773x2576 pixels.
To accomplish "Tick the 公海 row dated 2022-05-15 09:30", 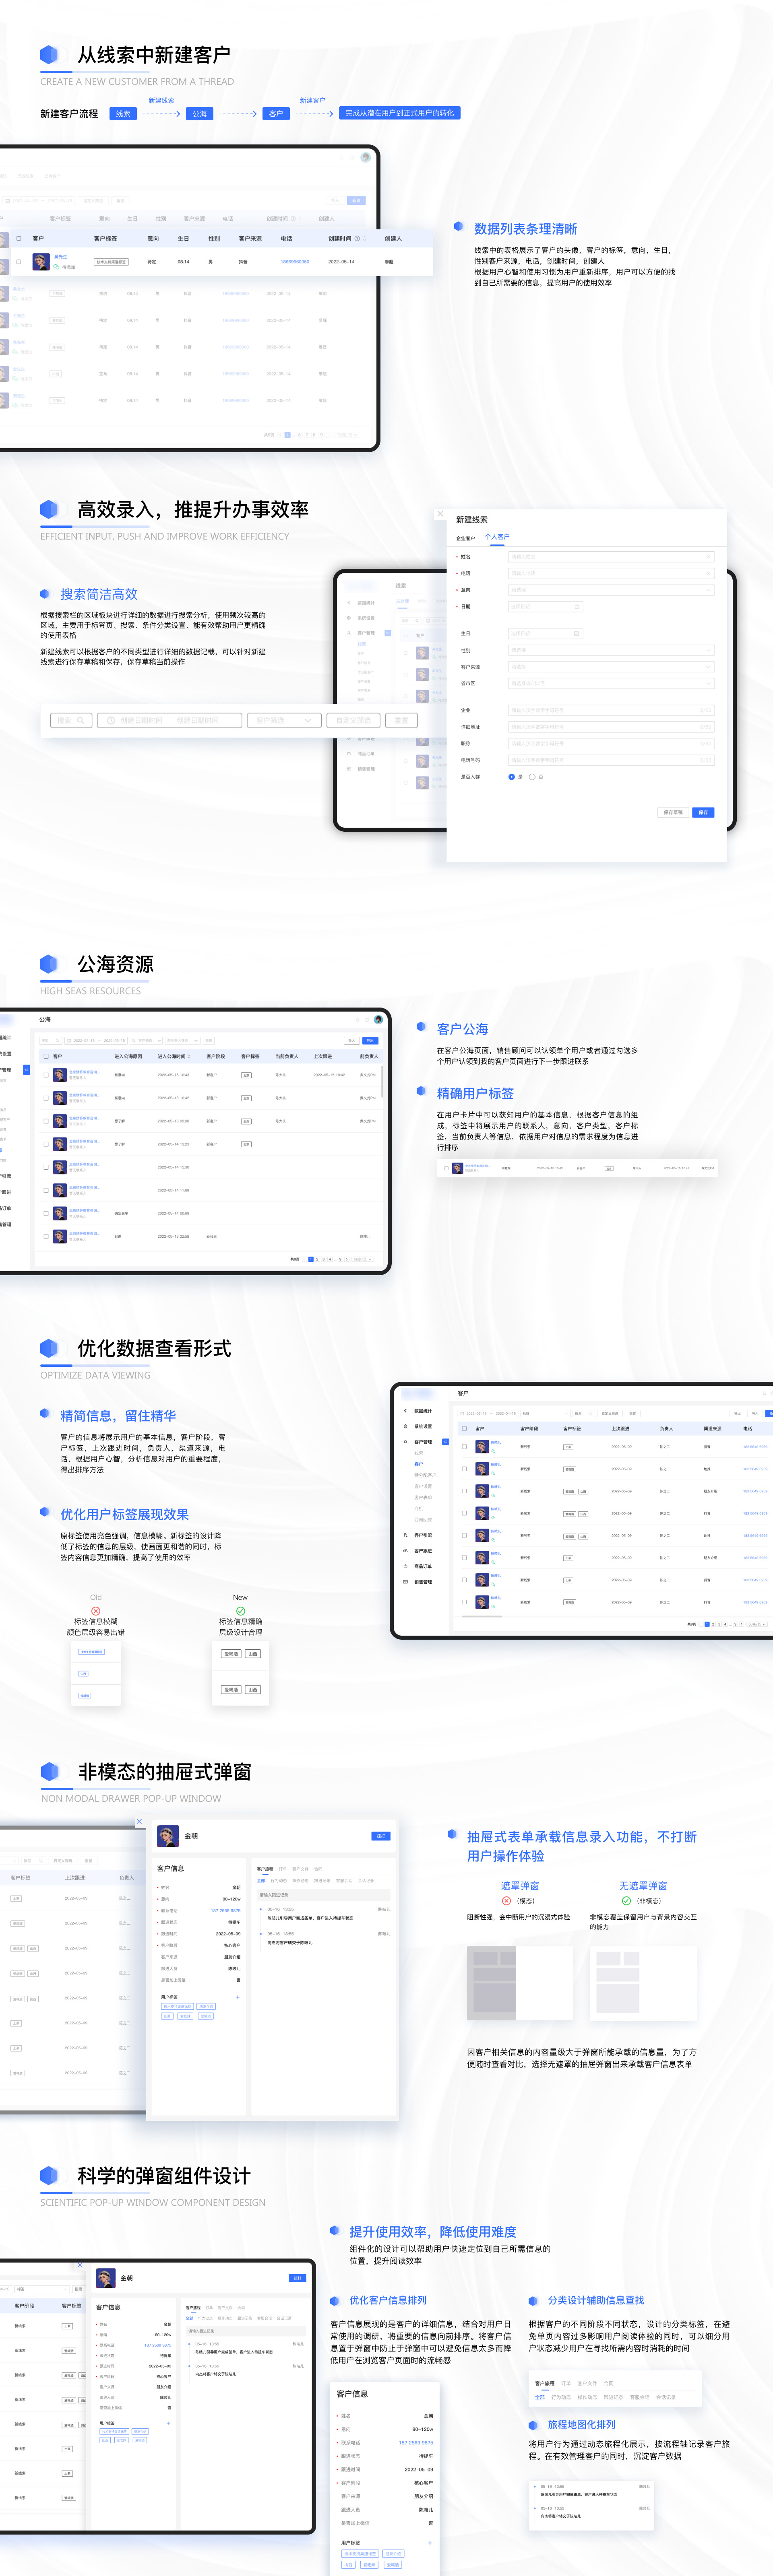I will [46, 1121].
